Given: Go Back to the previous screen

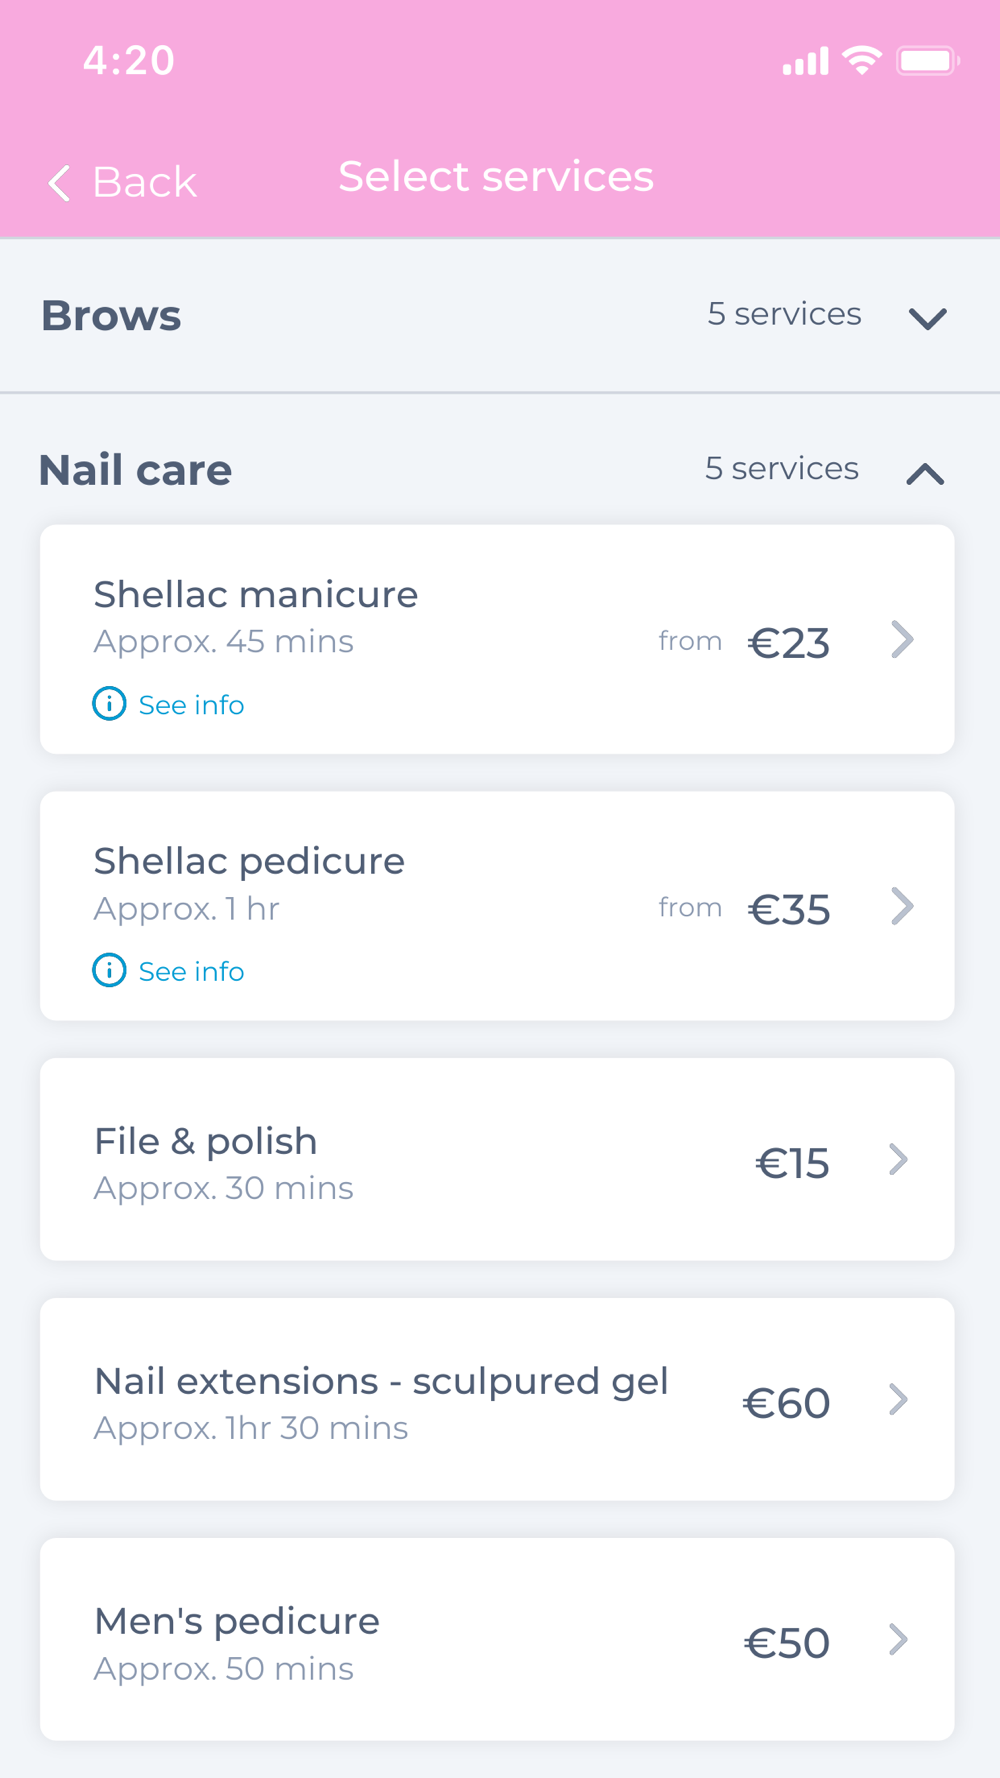Looking at the screenshot, I should [145, 183].
